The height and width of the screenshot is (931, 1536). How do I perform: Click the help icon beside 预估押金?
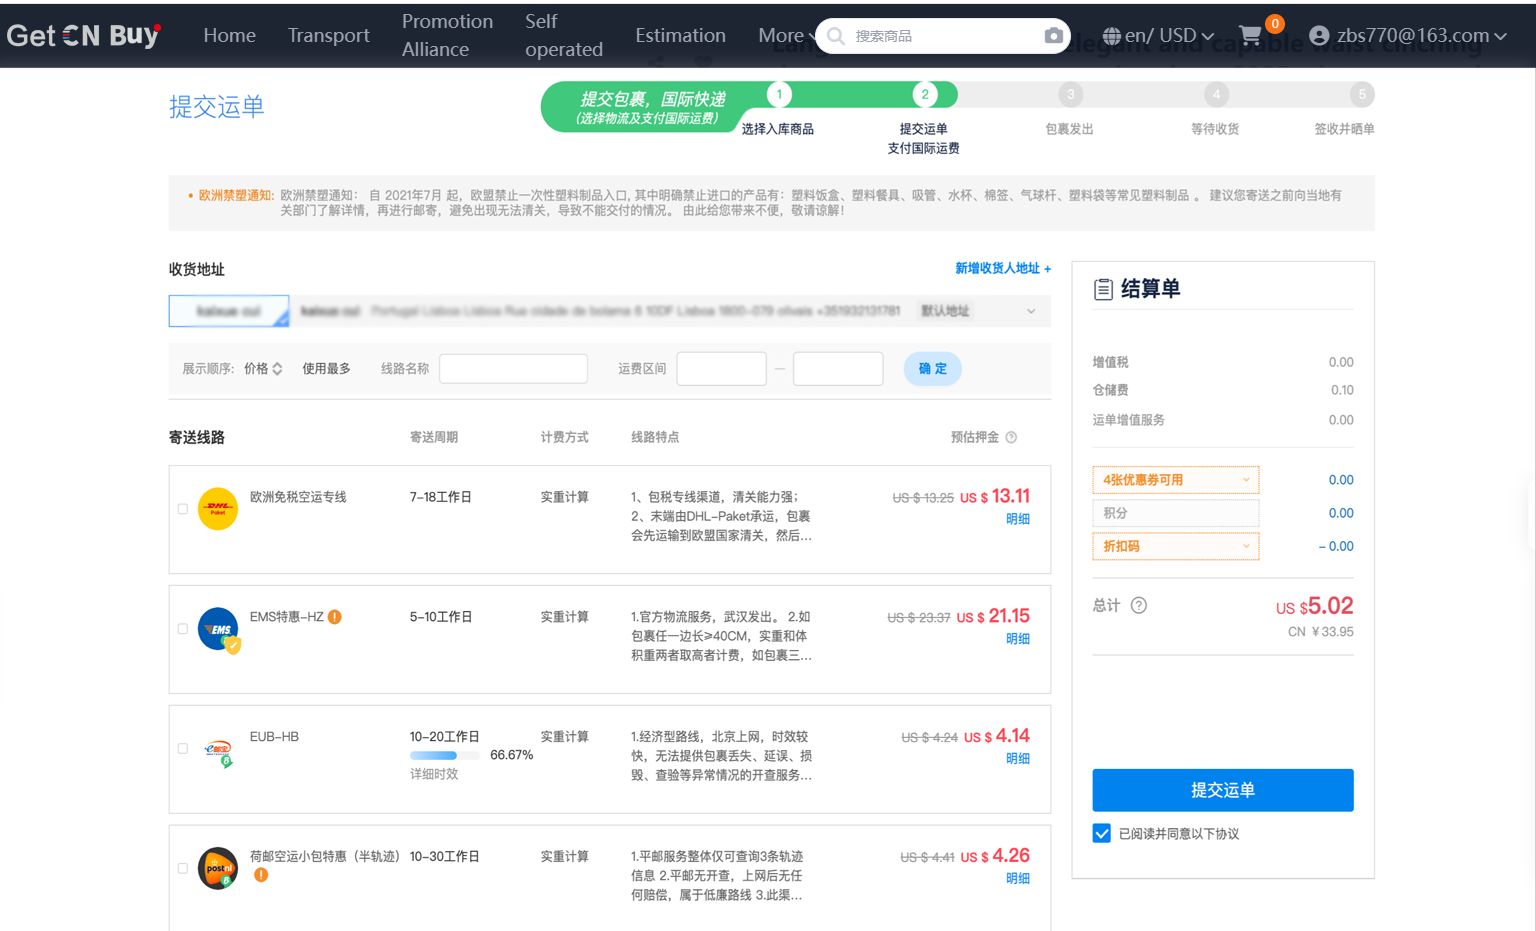(x=1011, y=437)
